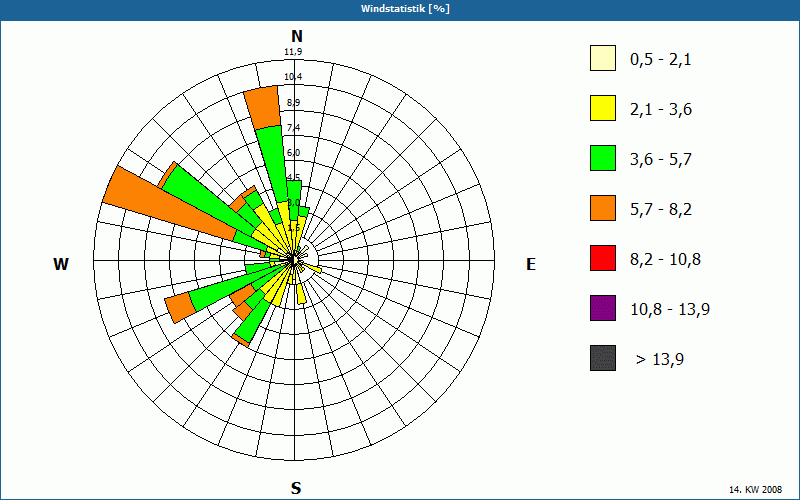Click the '11,9' ring scale value
This screenshot has width=800, height=500.
click(293, 52)
